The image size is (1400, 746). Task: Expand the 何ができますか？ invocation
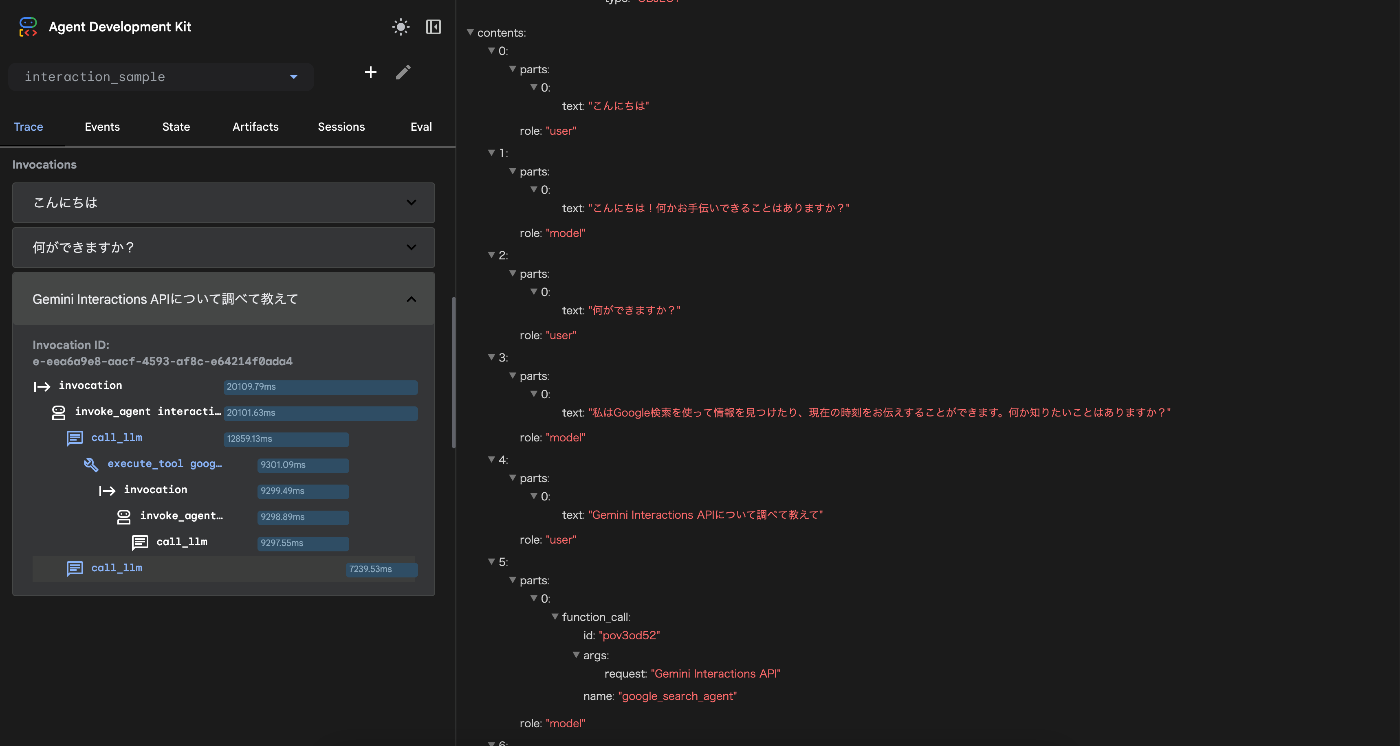pos(224,247)
